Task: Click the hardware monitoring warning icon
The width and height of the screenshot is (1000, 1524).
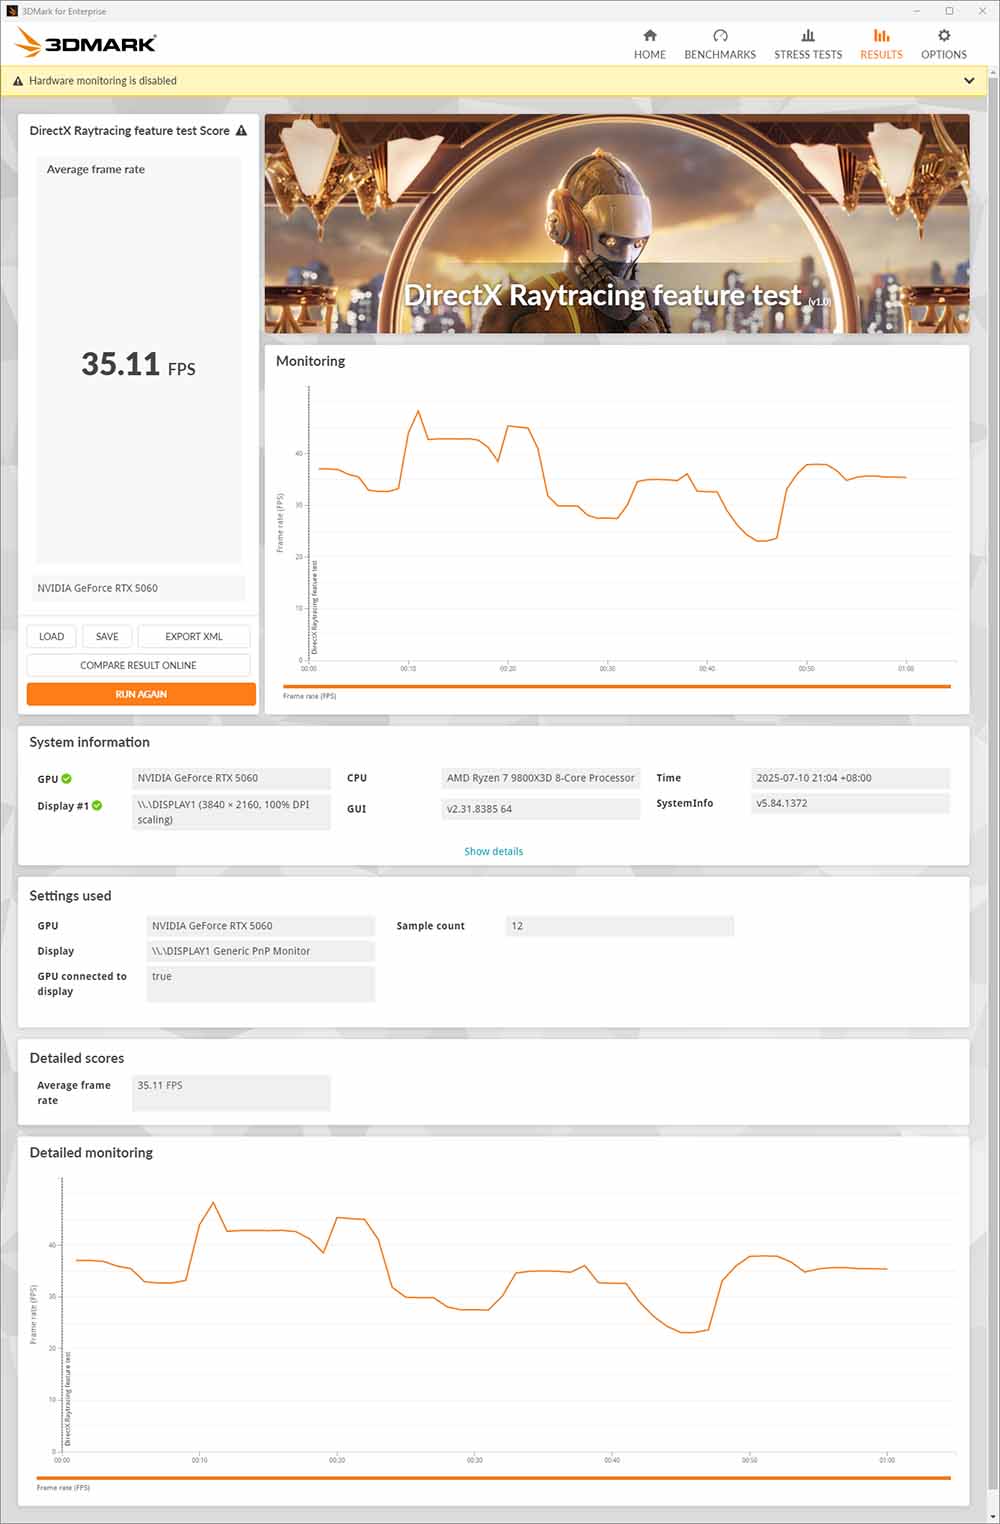Action: pos(18,81)
